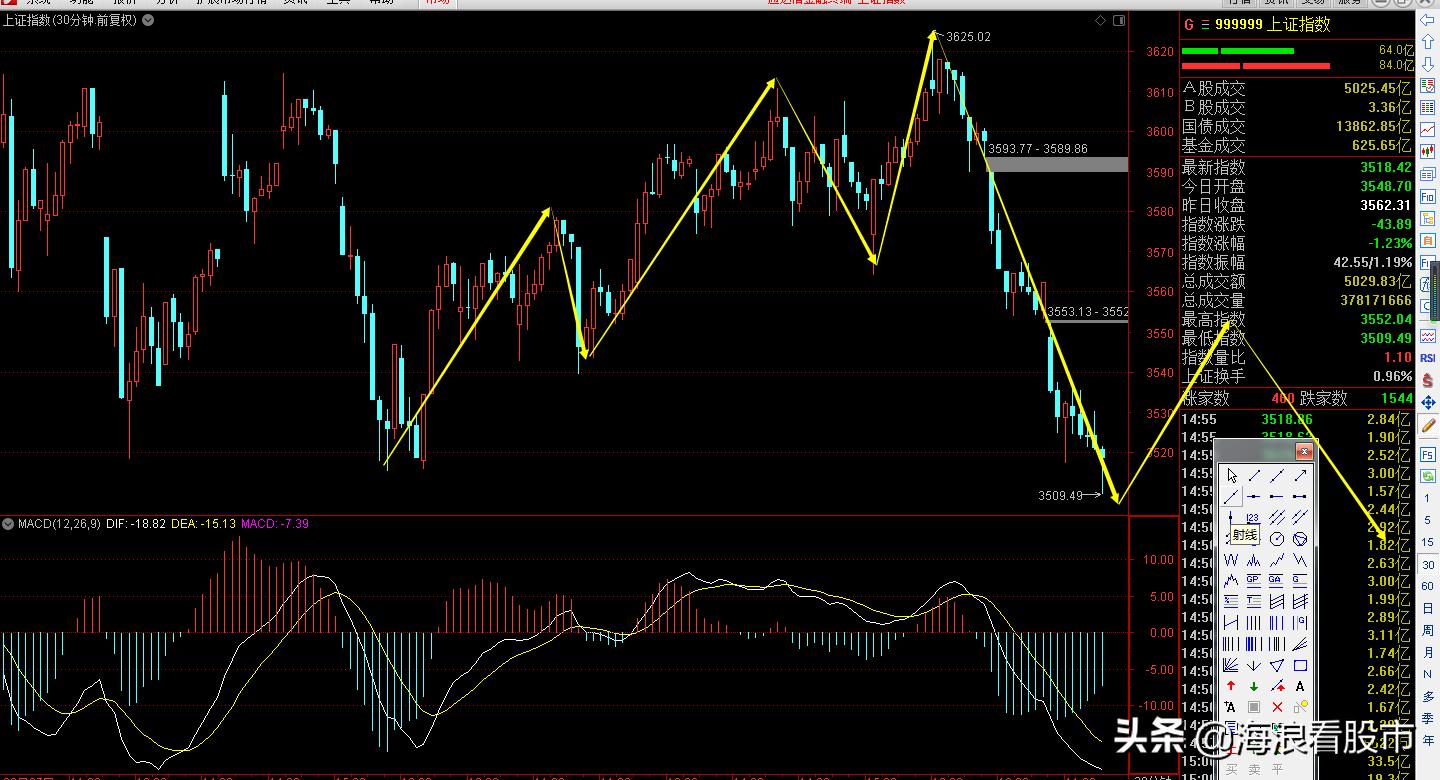Click the RSI indicator sidebar icon
Screen dimensions: 1440x780
point(1428,358)
